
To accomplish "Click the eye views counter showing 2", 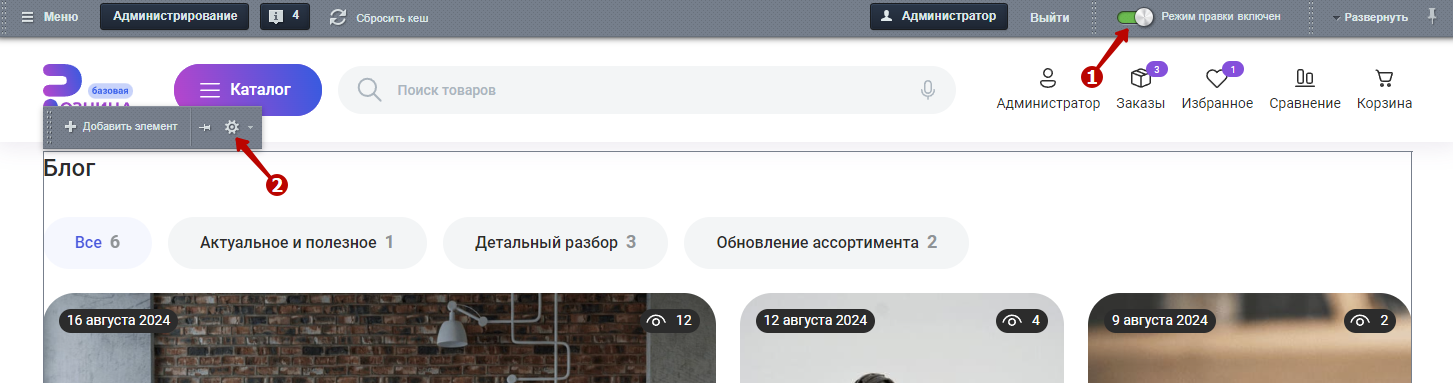I will [x=1370, y=321].
